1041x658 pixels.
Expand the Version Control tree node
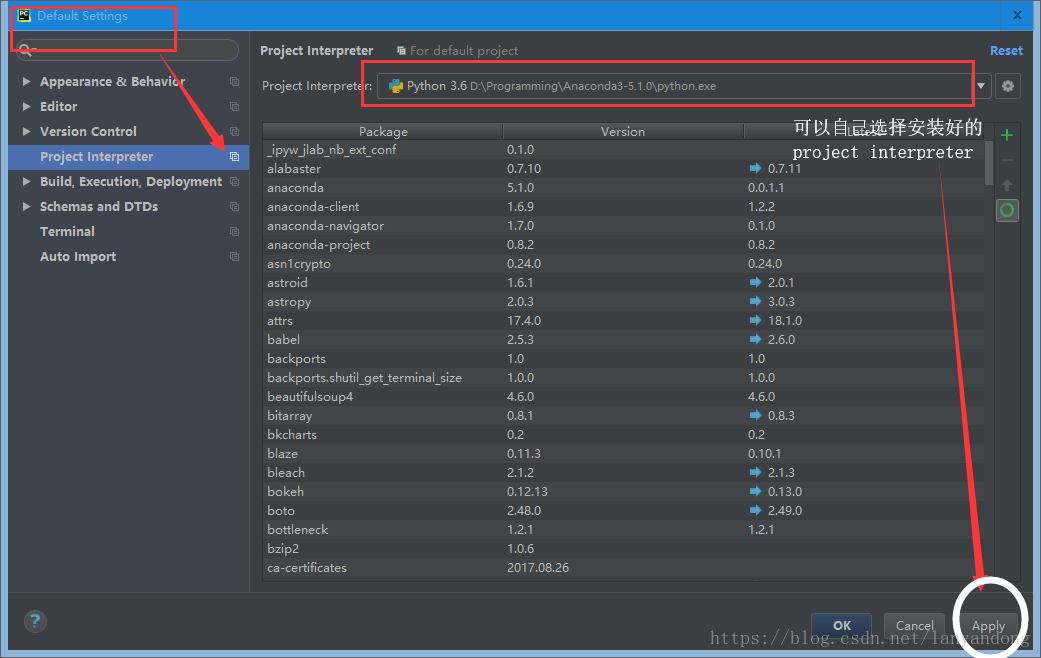[27, 131]
